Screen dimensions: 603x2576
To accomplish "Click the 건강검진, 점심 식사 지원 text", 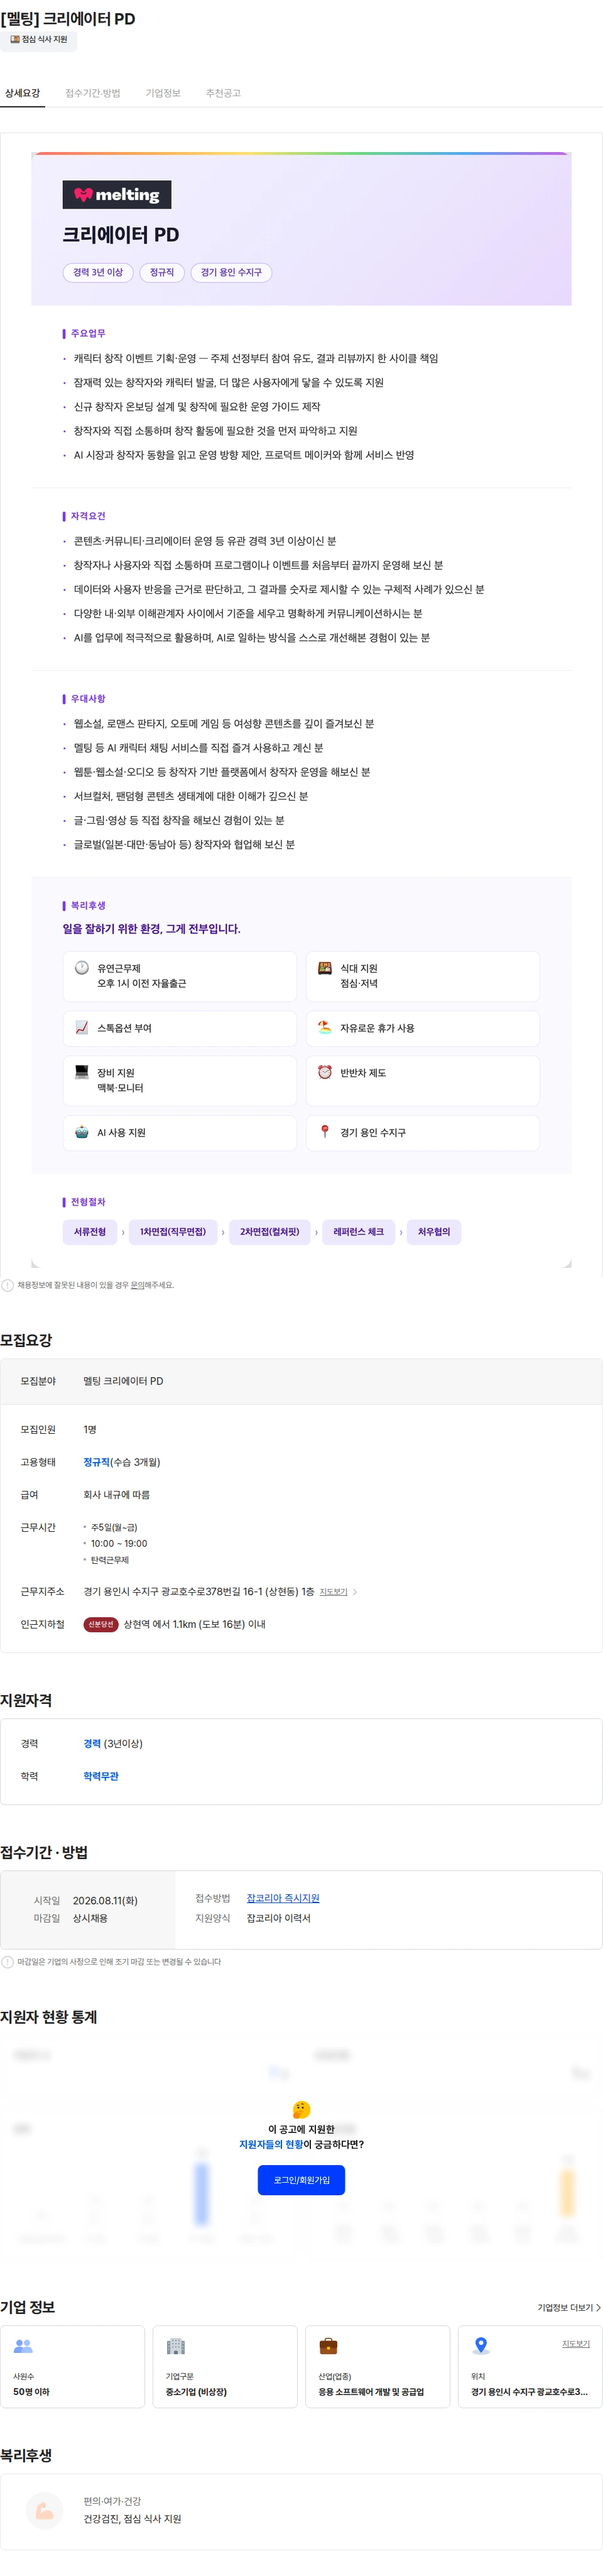I will 132,2519.
